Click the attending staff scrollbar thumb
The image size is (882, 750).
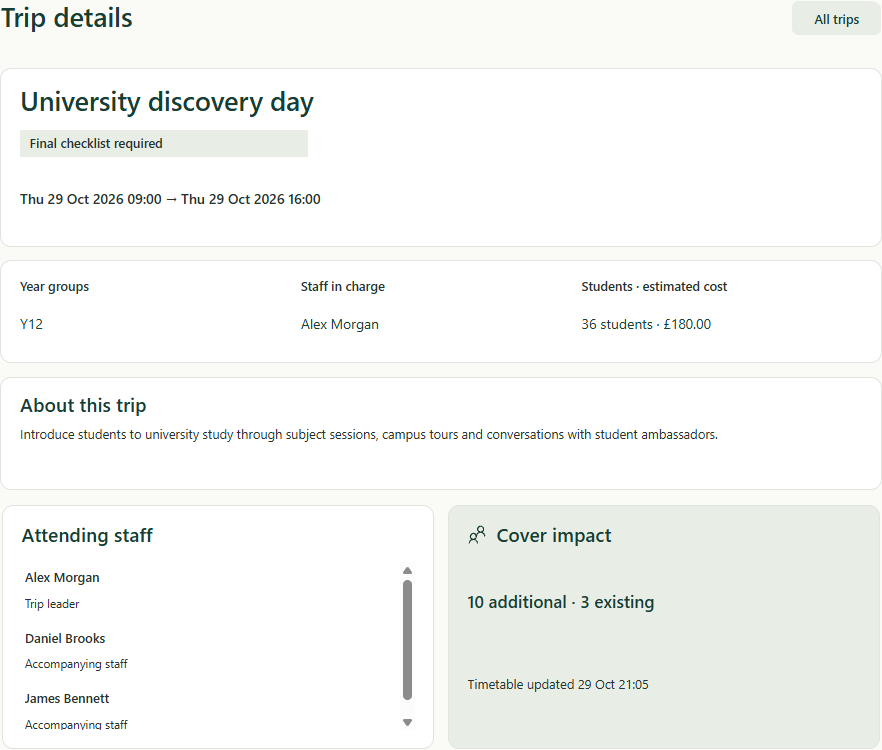coord(408,640)
